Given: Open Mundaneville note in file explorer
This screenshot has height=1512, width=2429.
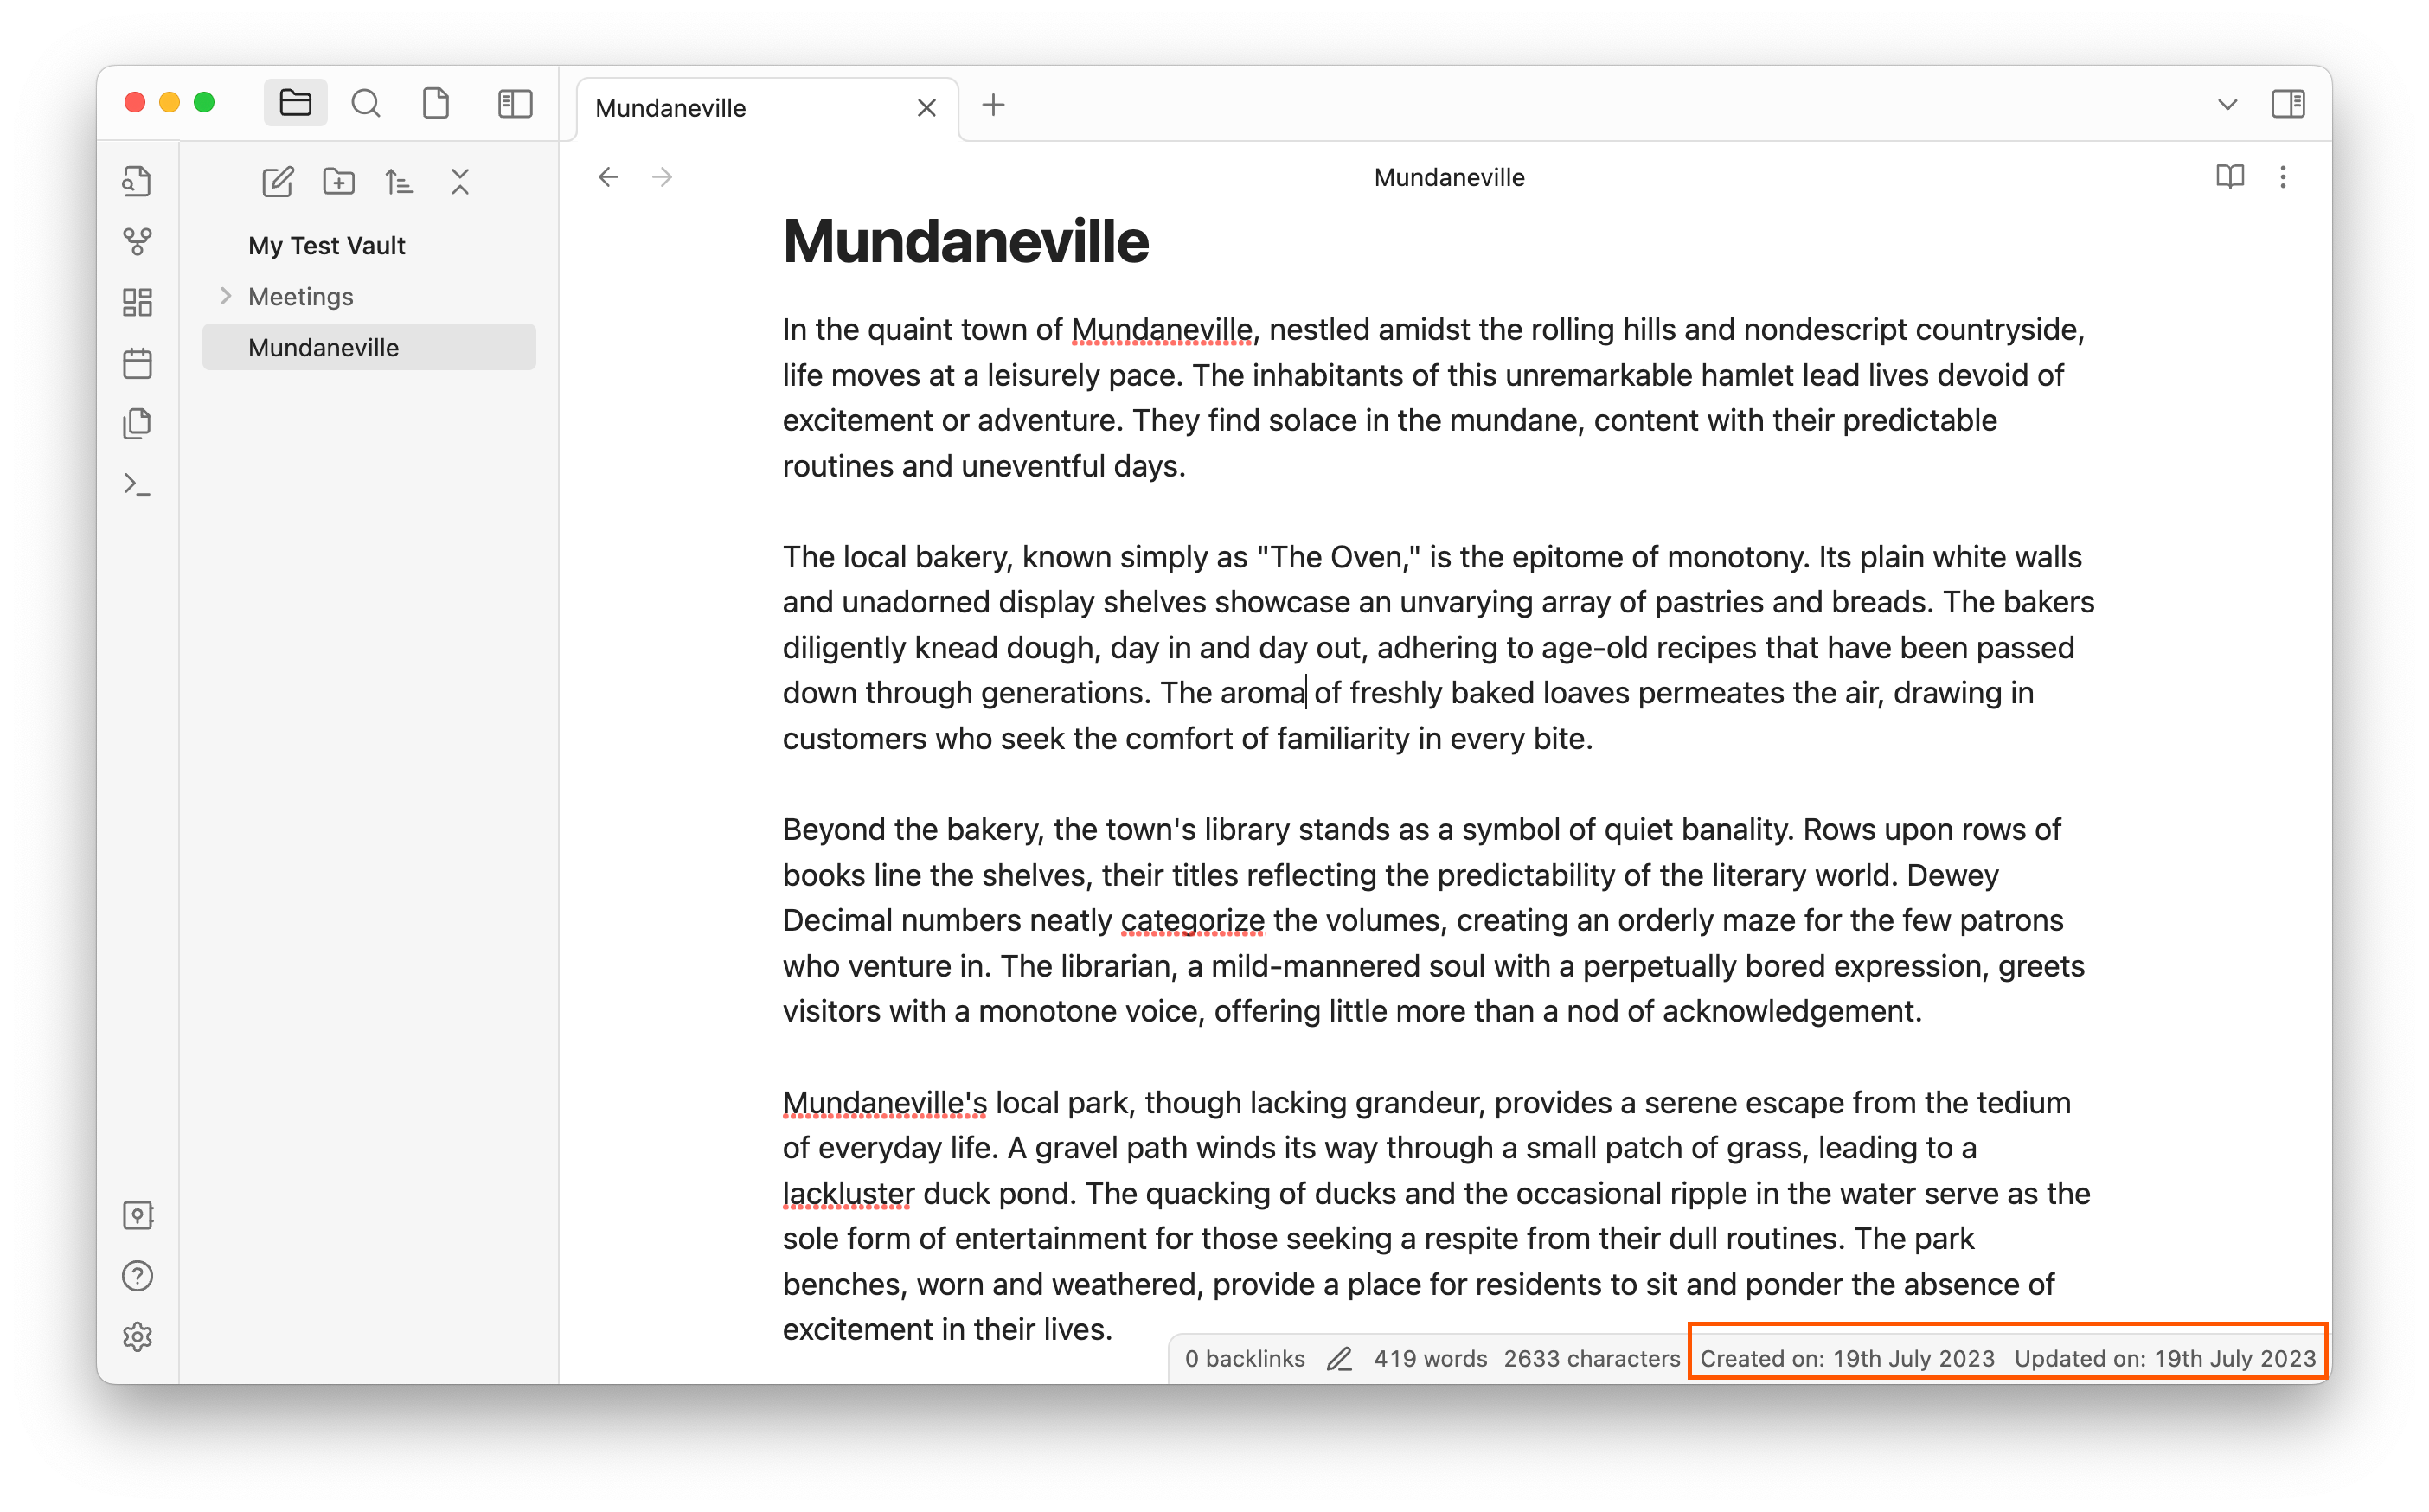Looking at the screenshot, I should point(324,347).
